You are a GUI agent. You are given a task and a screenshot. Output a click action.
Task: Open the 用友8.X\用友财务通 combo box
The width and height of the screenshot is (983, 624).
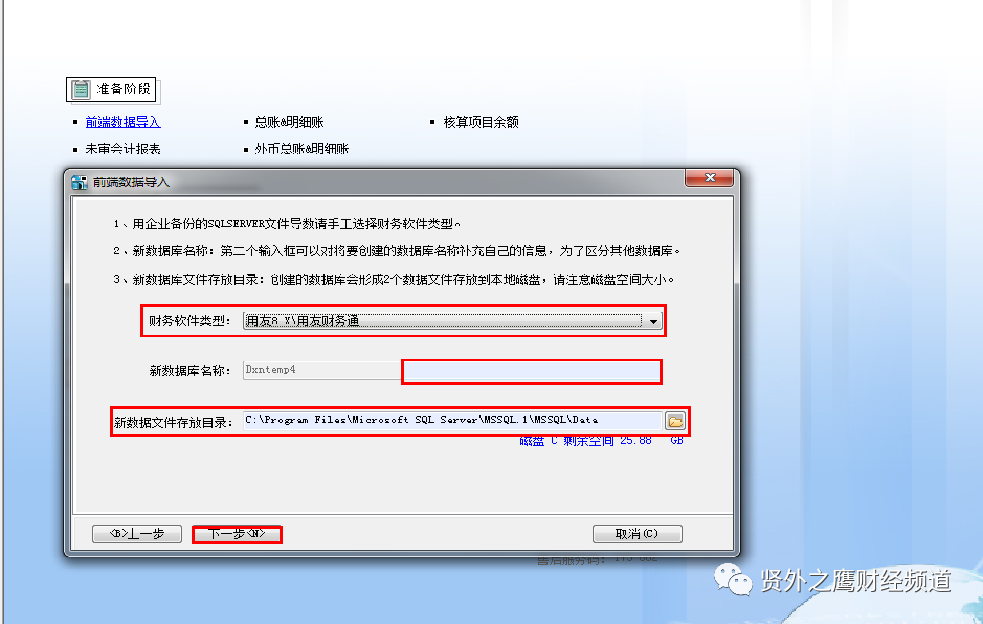(452, 321)
